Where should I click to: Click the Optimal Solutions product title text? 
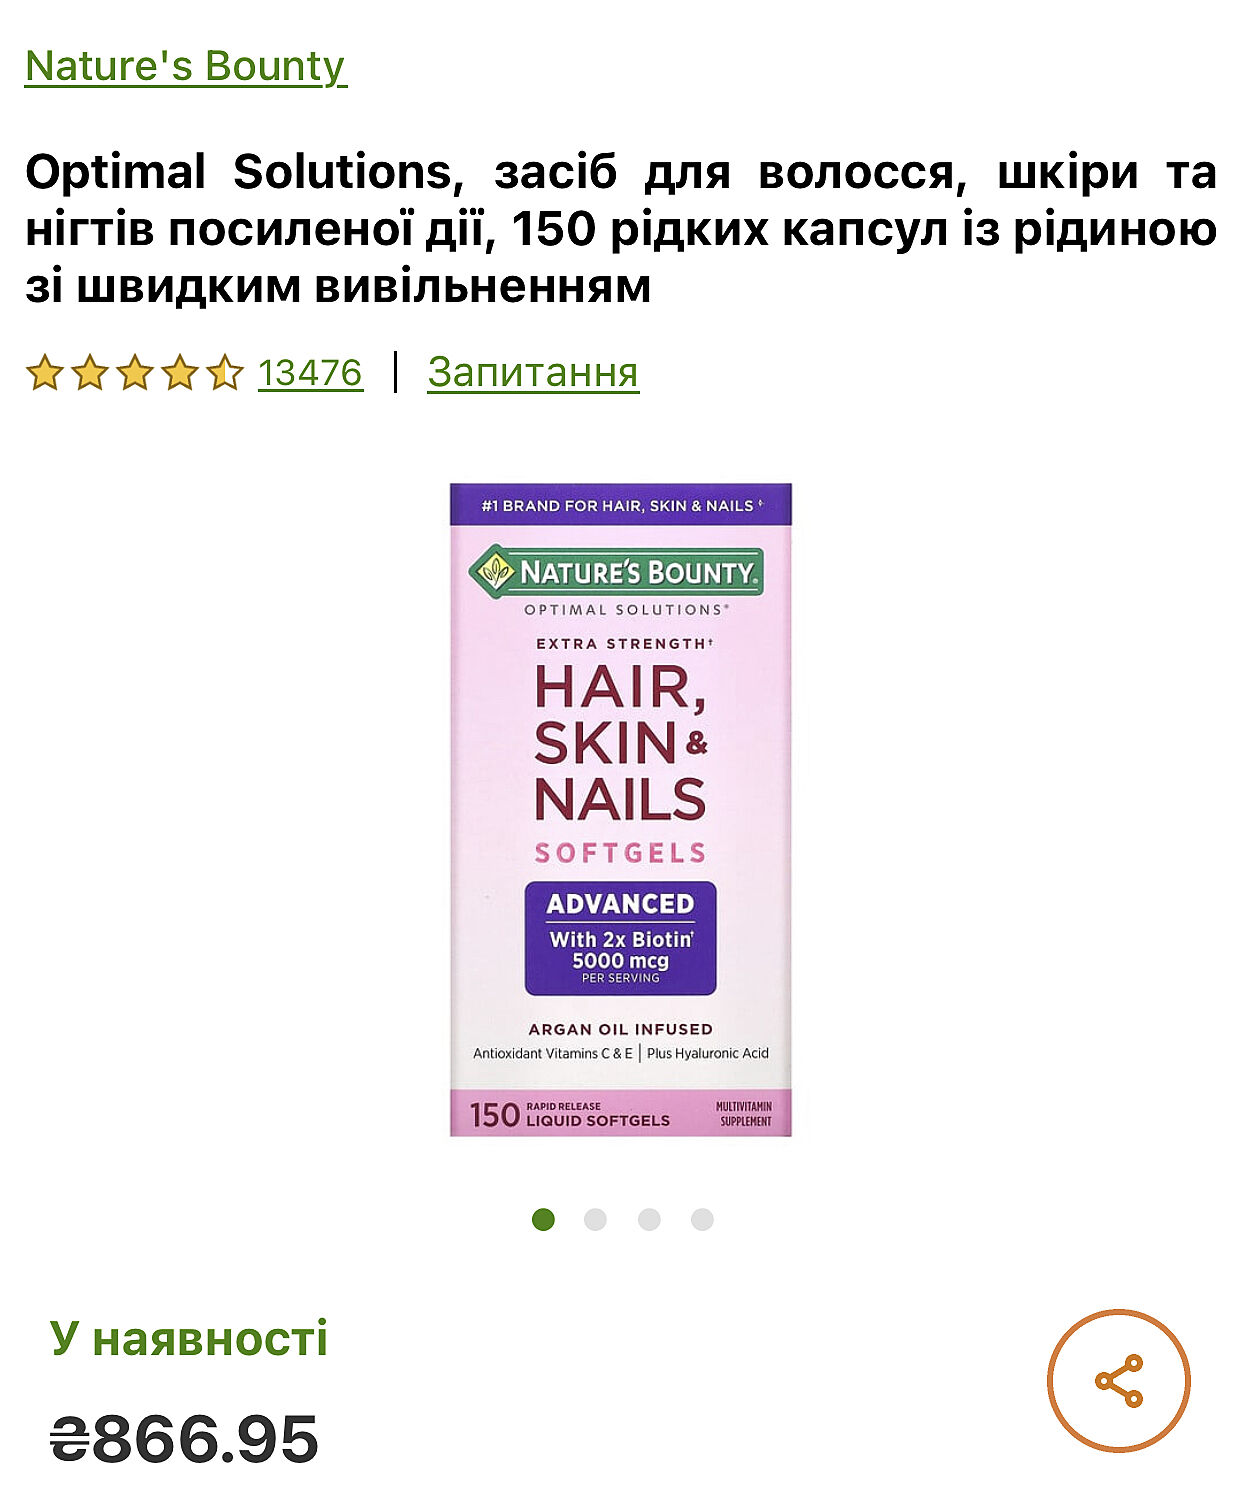(620, 229)
